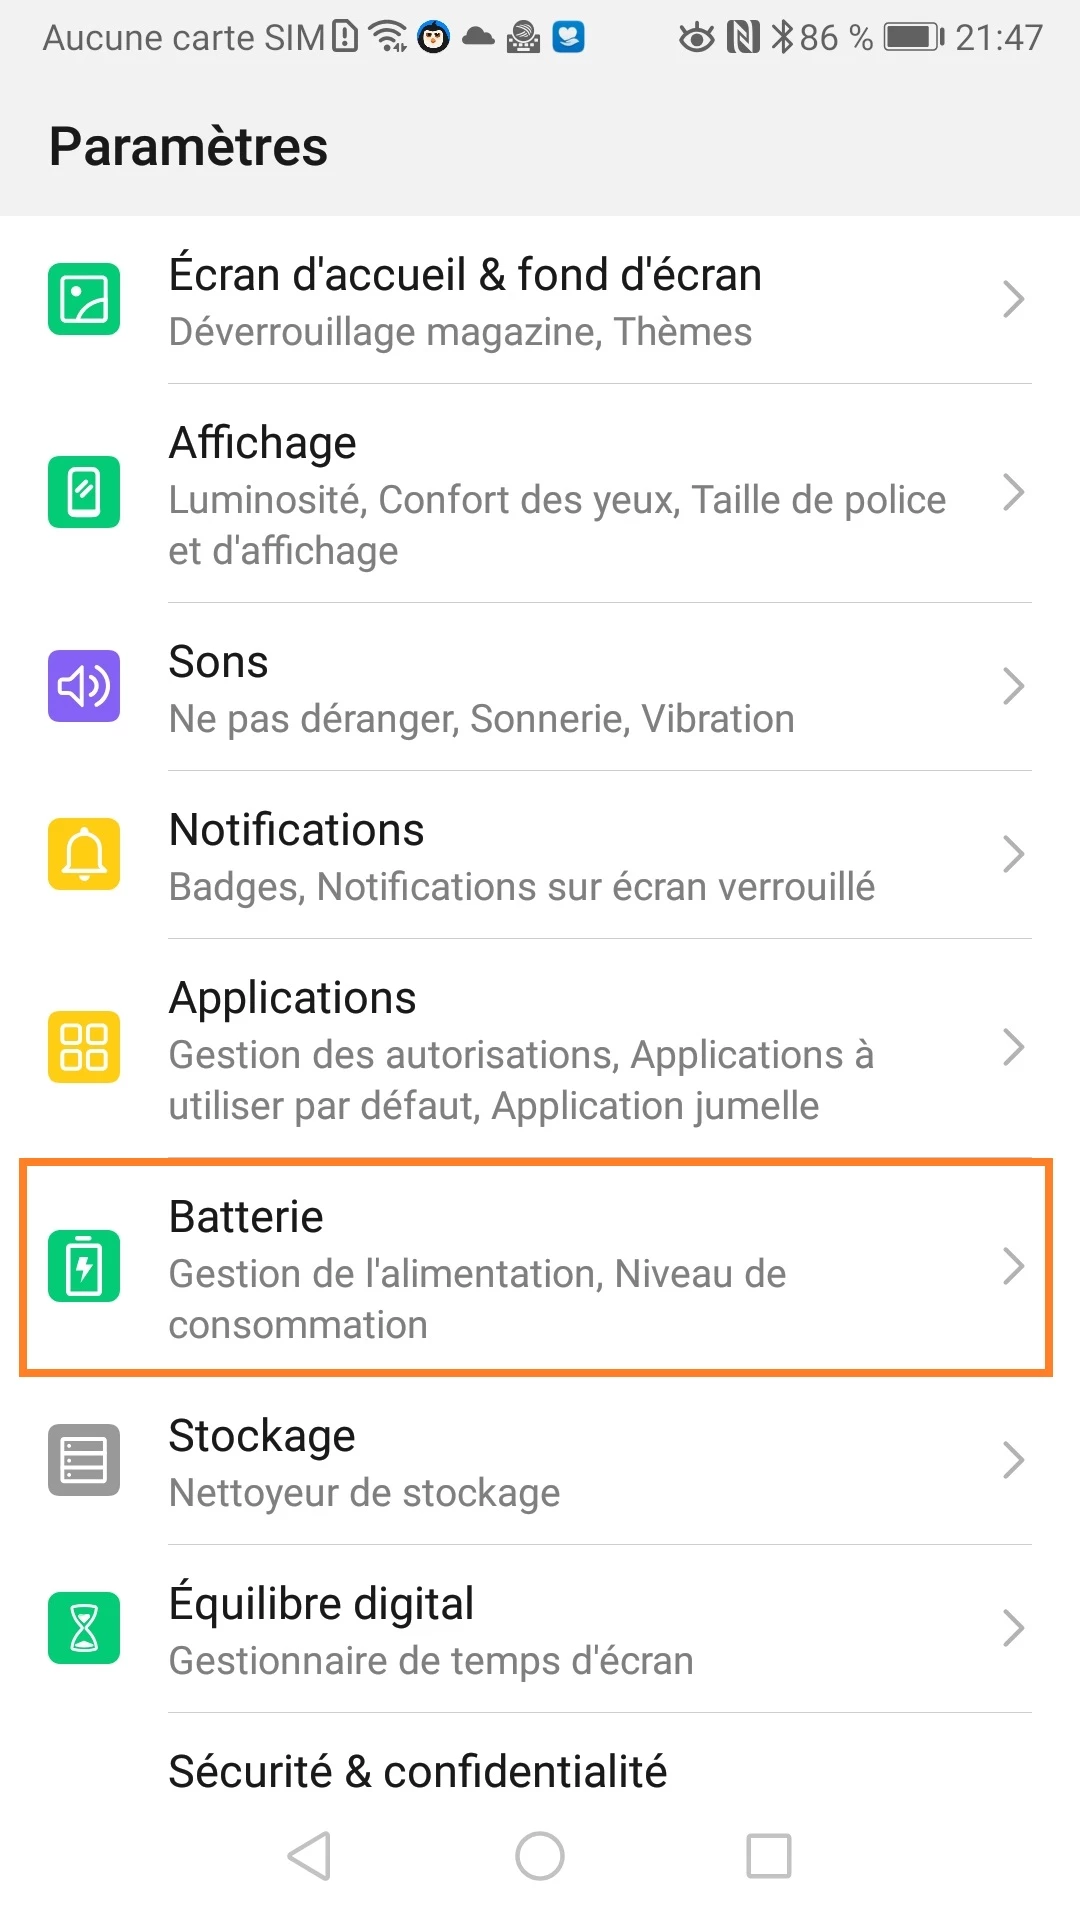Open the Notifications settings entry
1080x1920 pixels.
(x=520, y=856)
